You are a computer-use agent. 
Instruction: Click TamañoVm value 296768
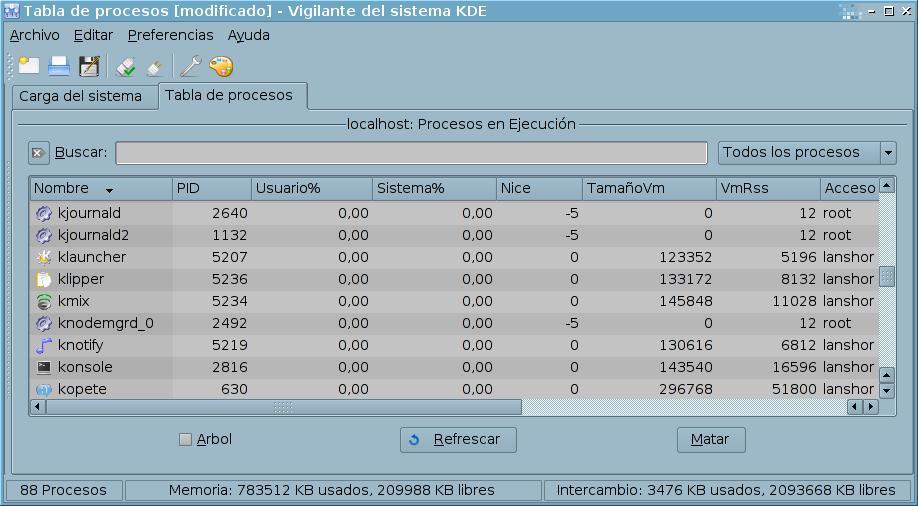click(686, 389)
